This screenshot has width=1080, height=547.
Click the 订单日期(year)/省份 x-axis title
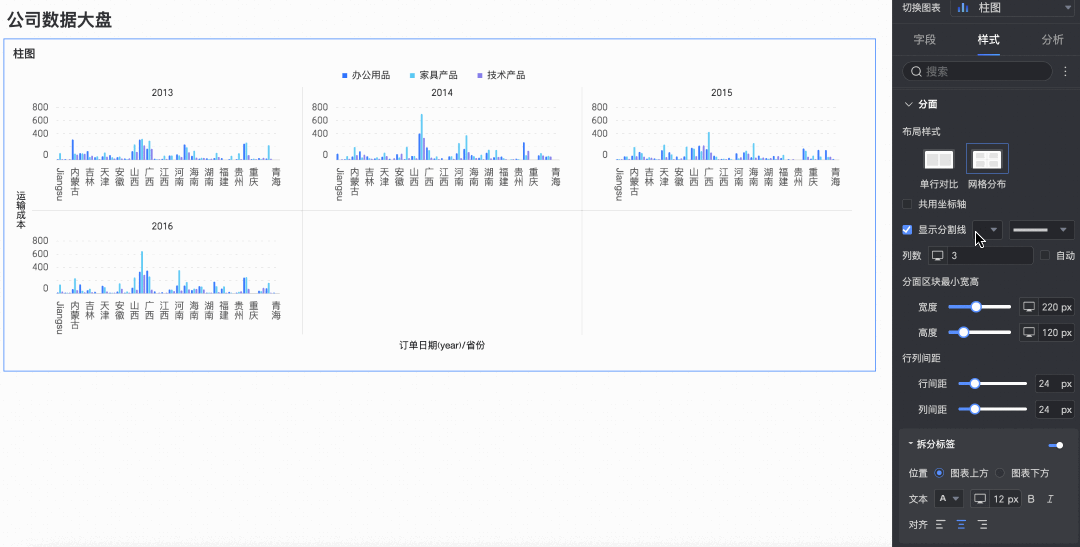point(442,345)
